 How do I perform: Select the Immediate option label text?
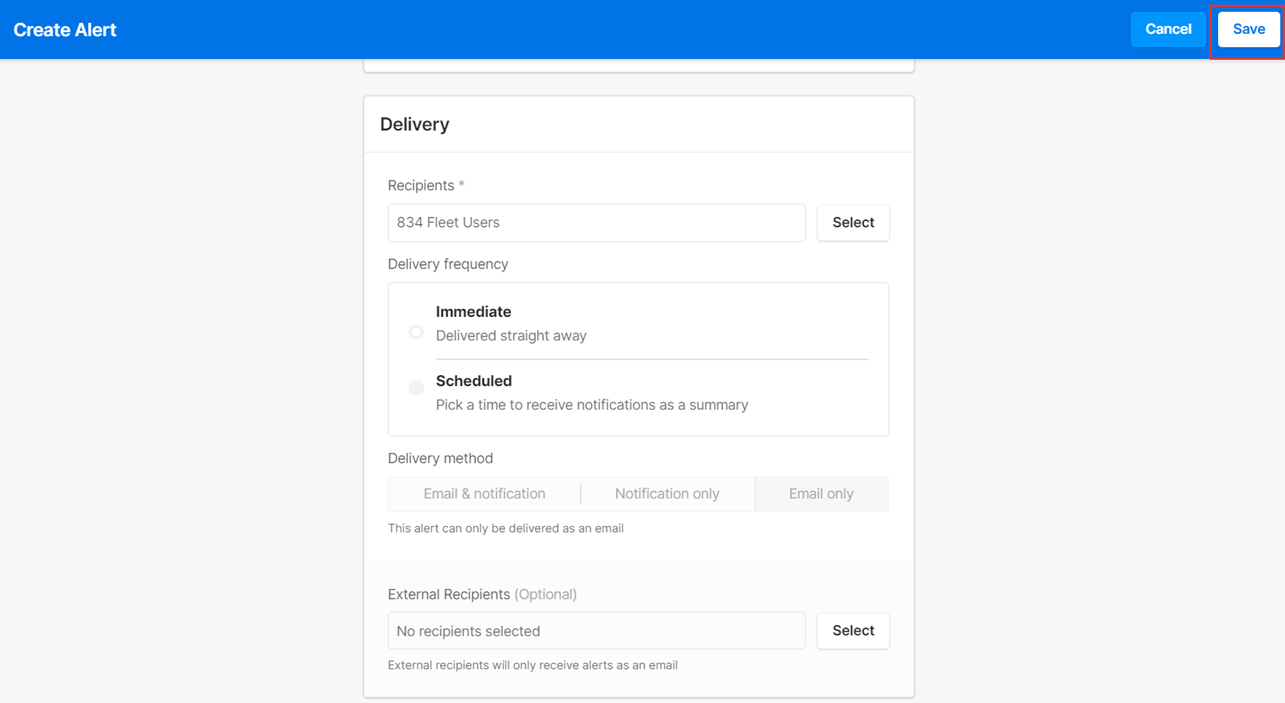click(x=473, y=312)
